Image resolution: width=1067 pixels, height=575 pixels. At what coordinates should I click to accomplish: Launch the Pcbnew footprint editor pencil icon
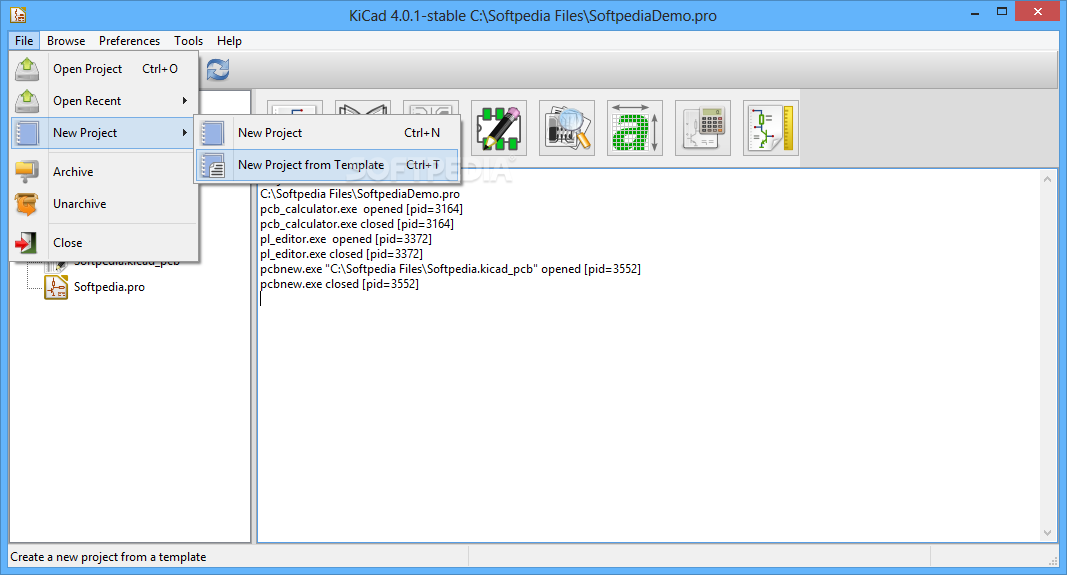click(499, 128)
